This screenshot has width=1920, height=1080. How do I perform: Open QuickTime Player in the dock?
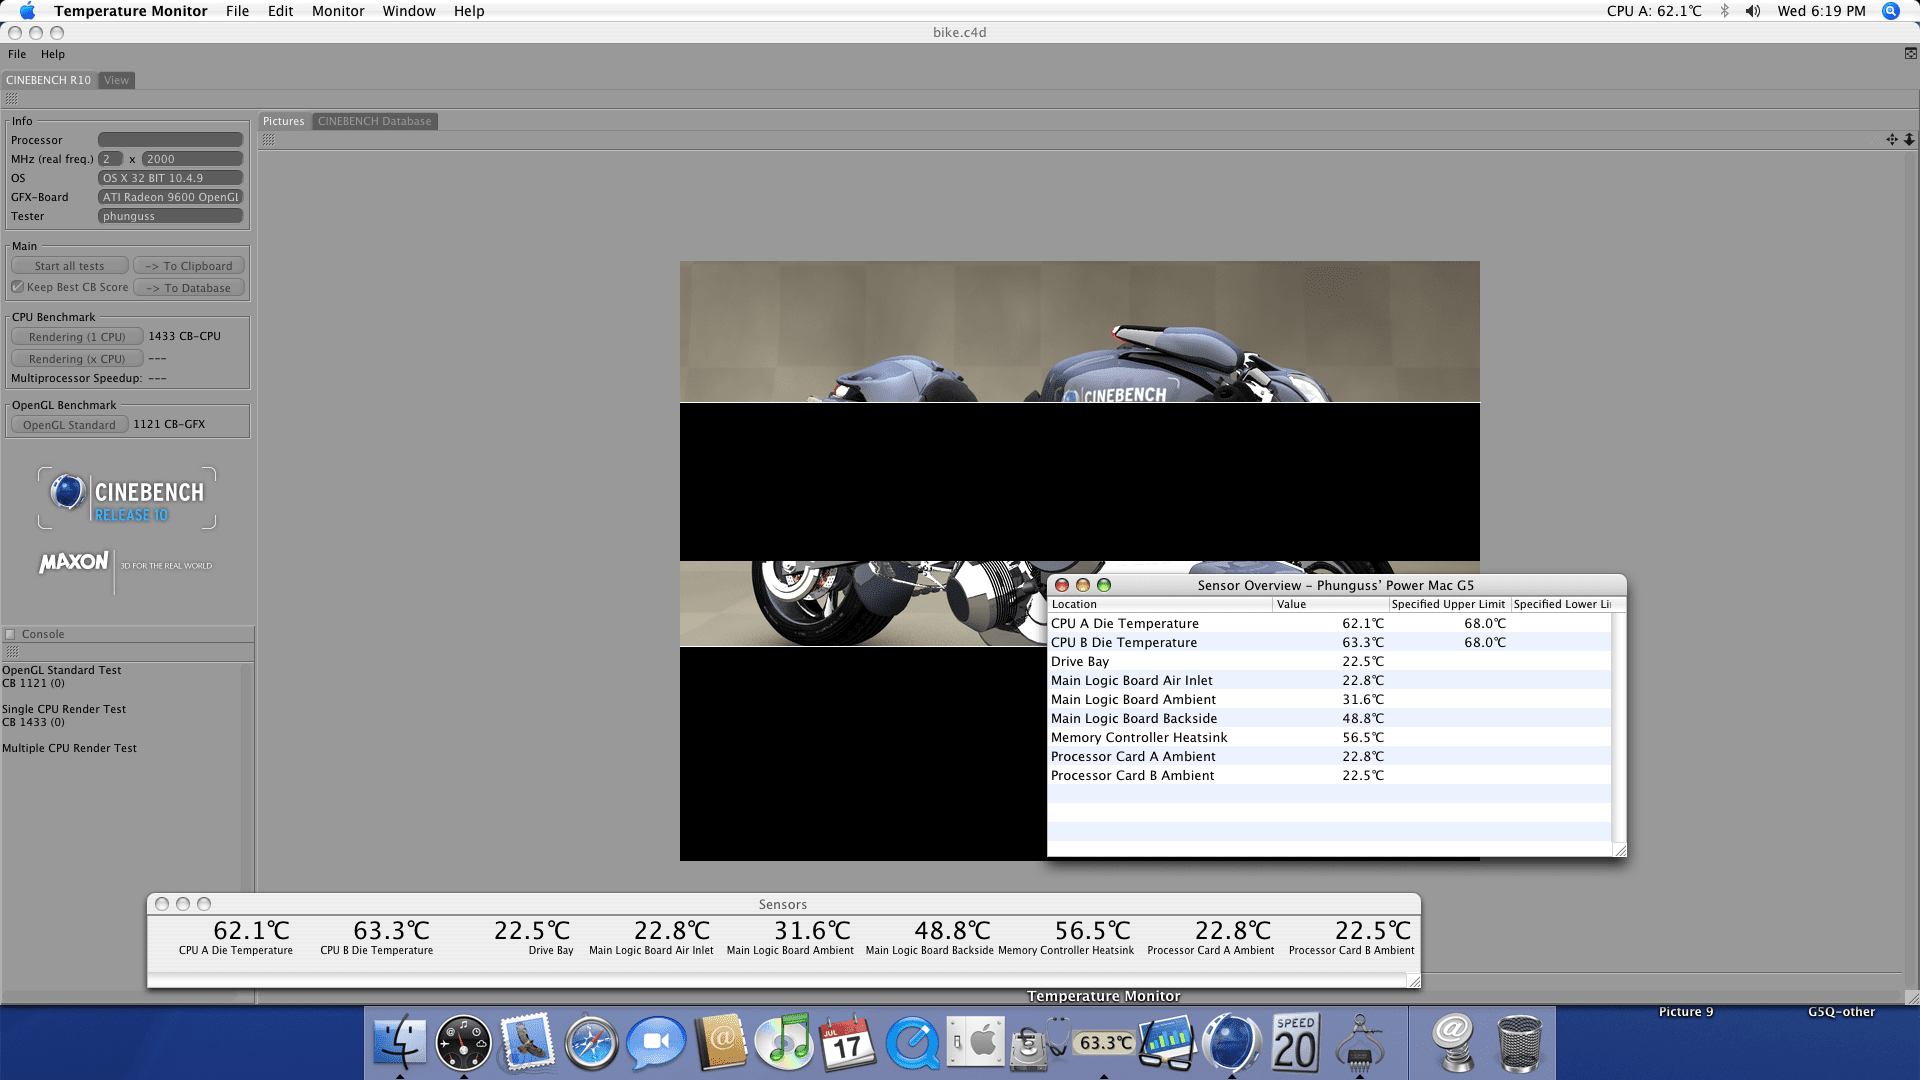tap(912, 1042)
